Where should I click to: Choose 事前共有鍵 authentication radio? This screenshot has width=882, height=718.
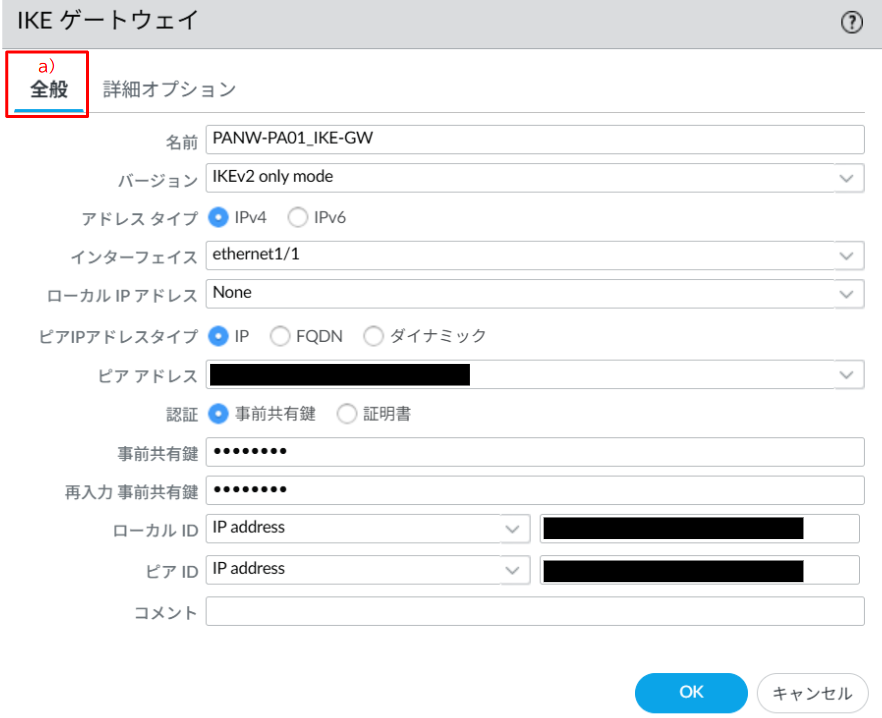click(218, 414)
